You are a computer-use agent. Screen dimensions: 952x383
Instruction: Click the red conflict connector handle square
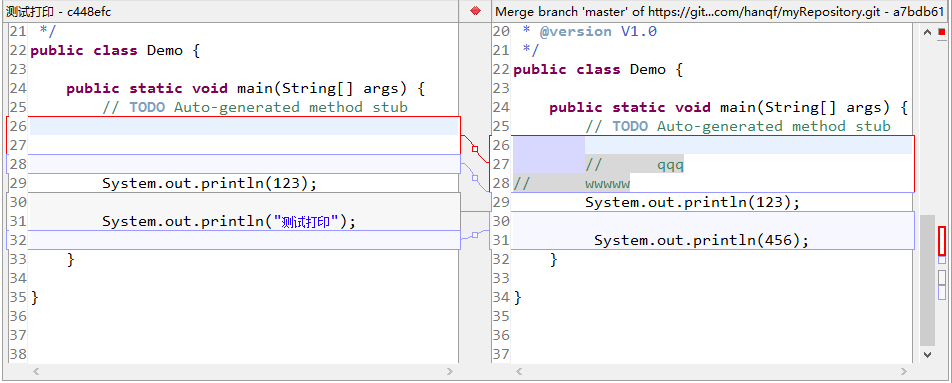[475, 149]
